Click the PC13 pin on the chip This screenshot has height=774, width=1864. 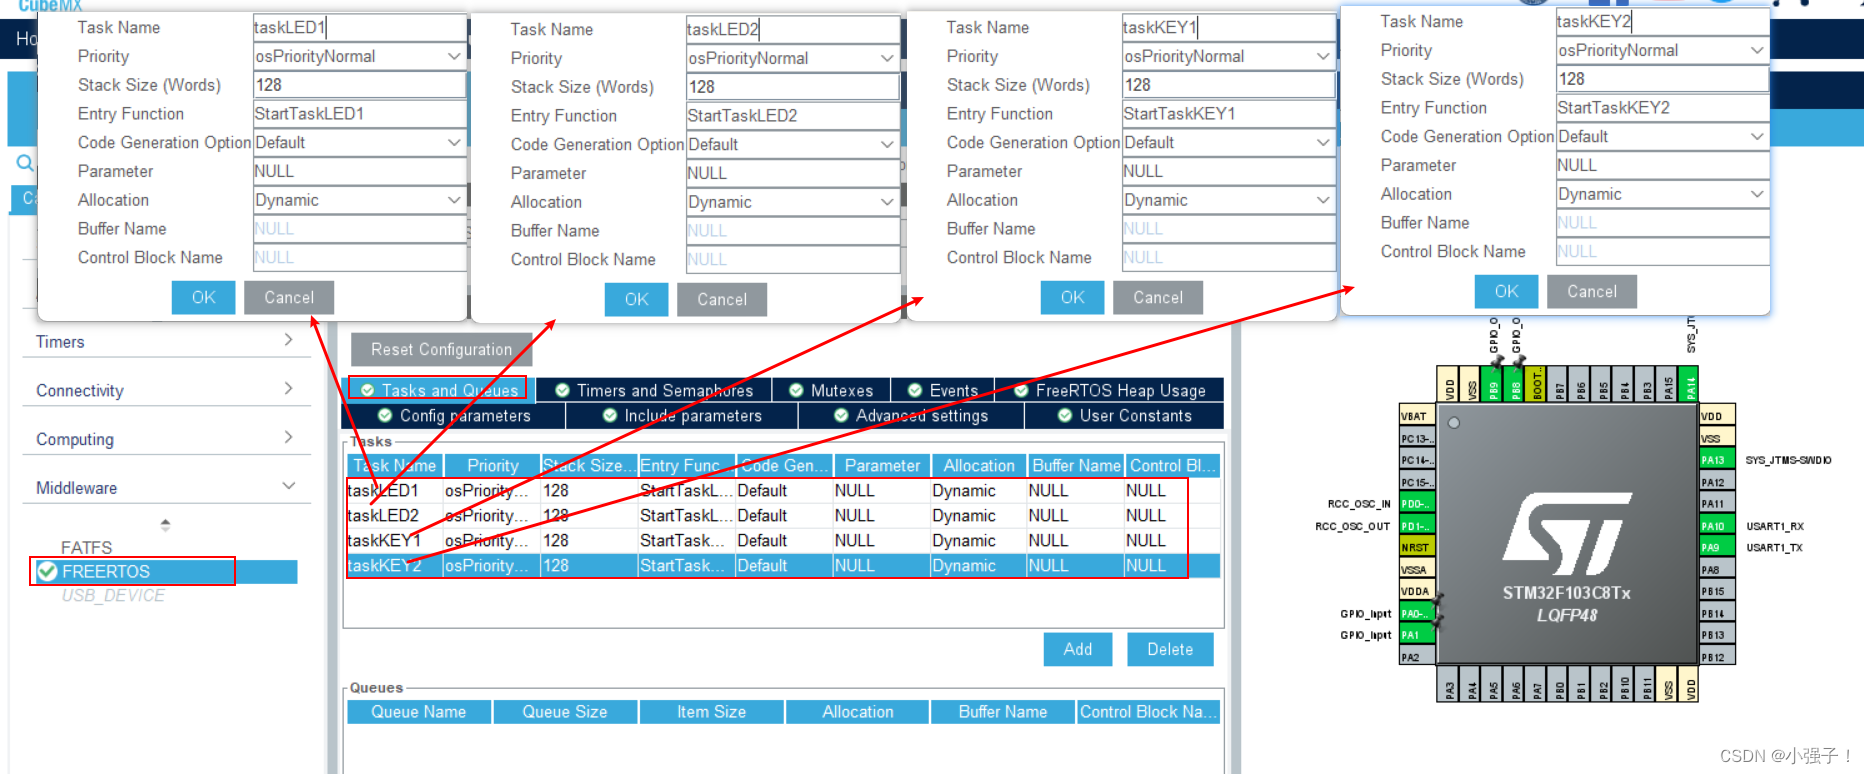[x=1416, y=438]
